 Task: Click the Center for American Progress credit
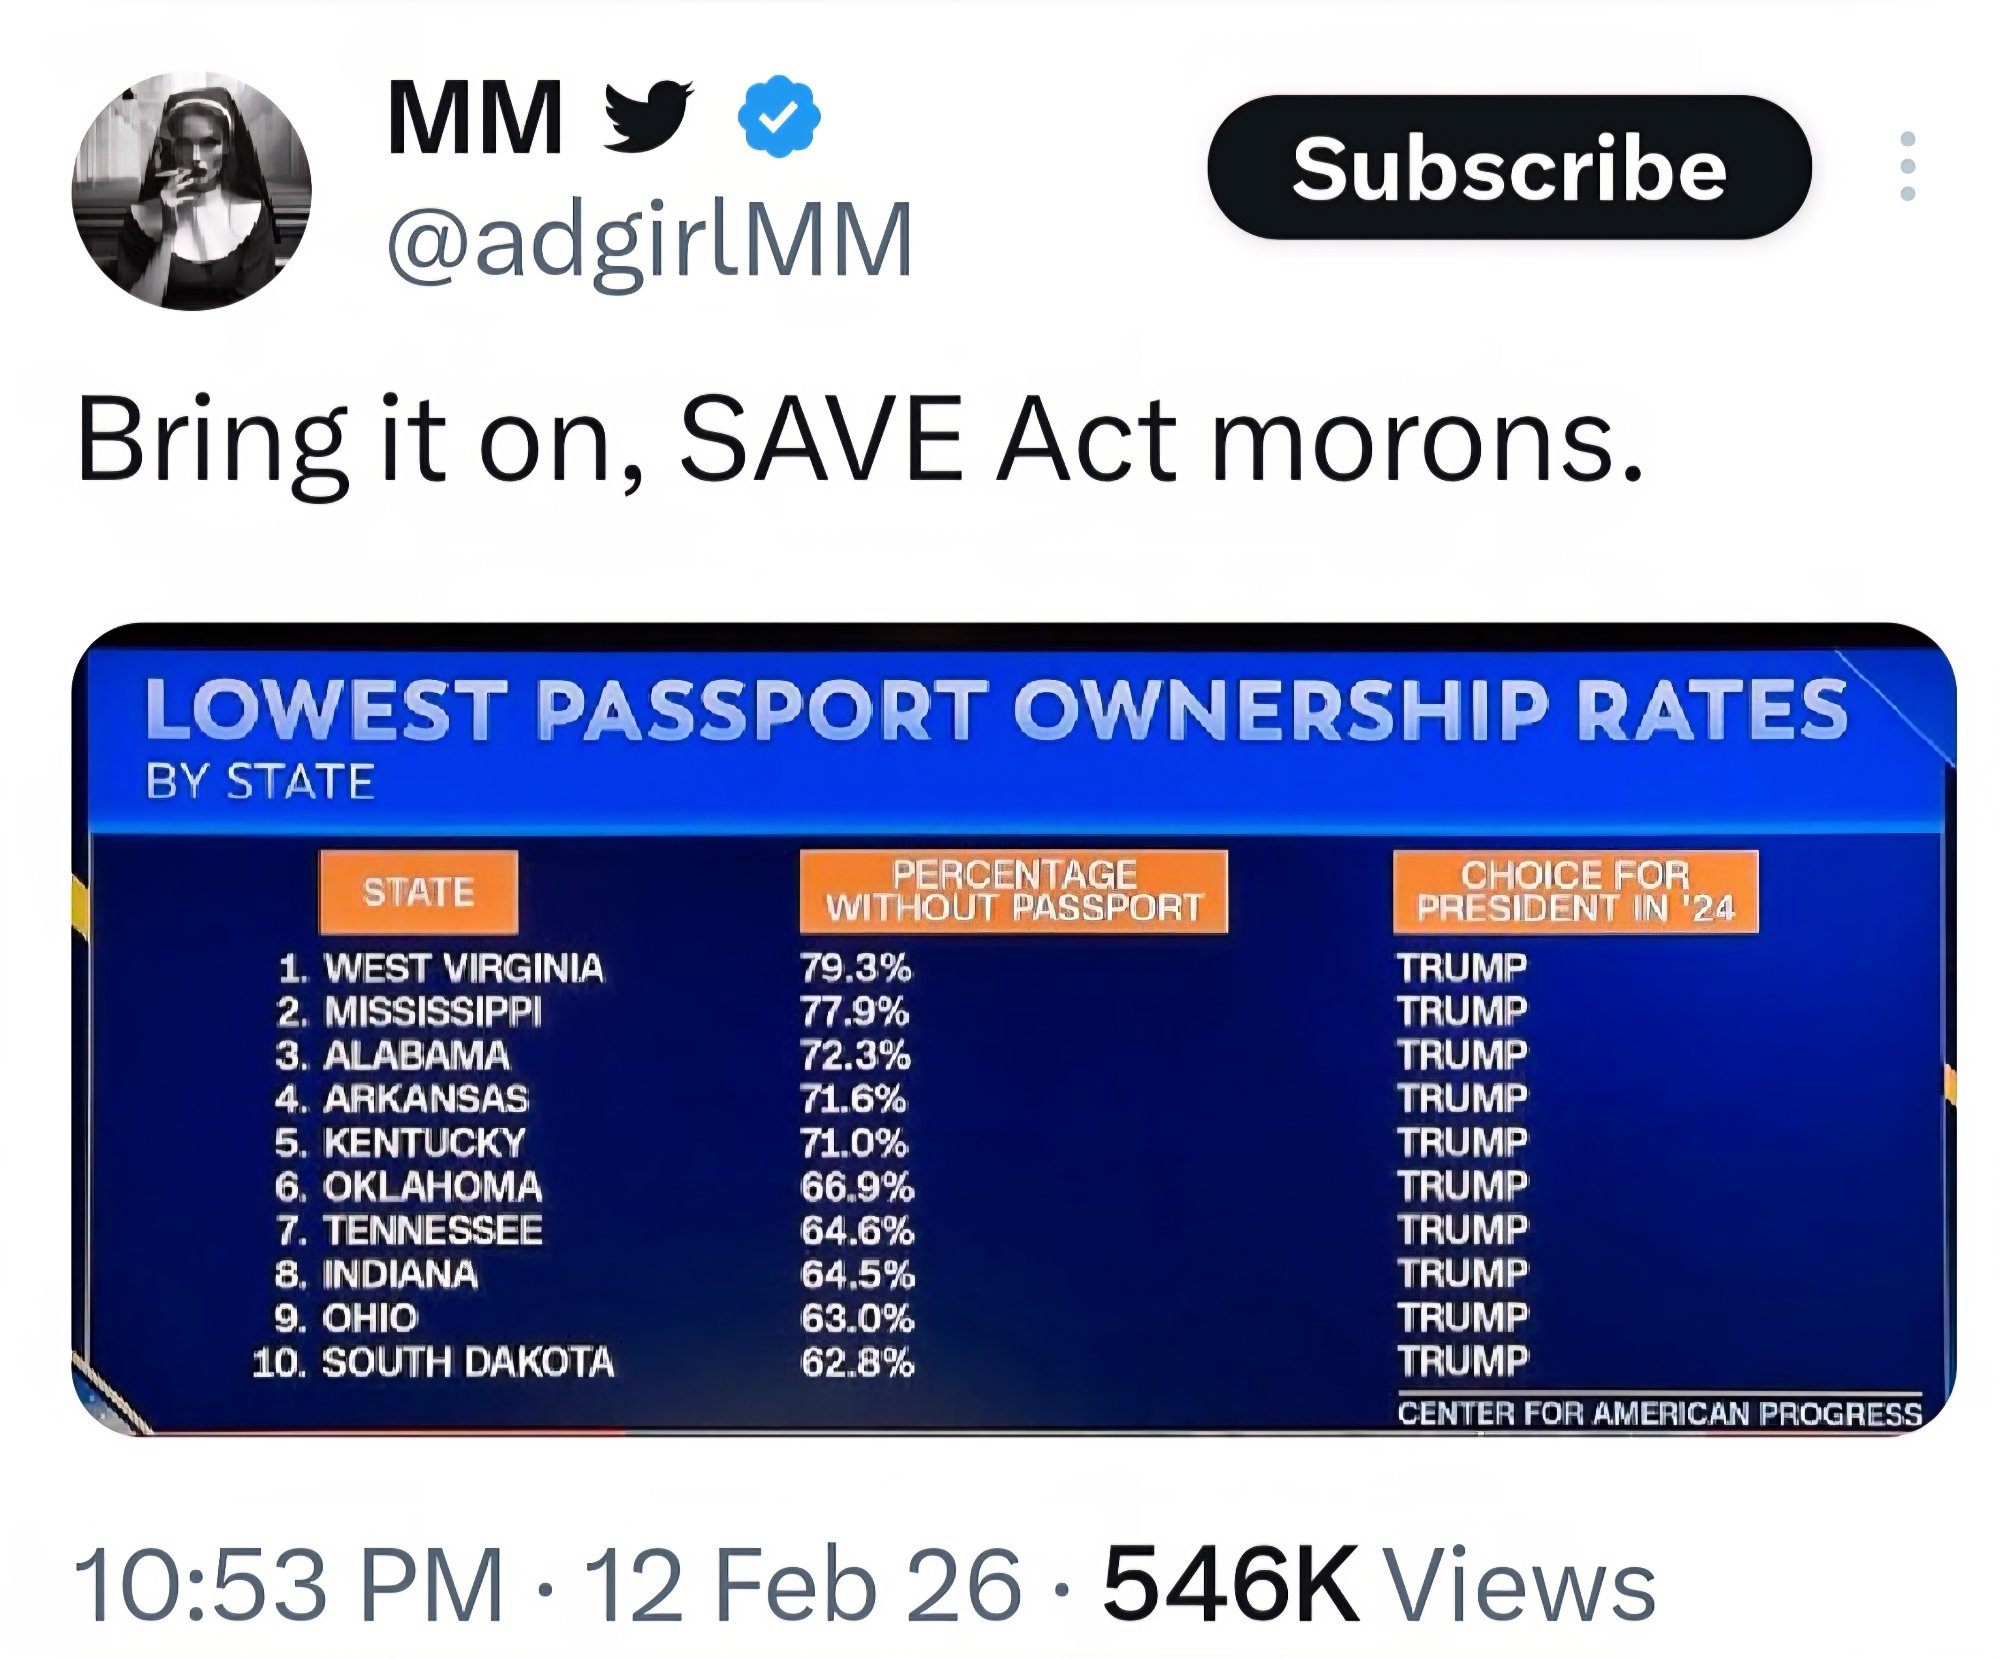[x=1659, y=1413]
